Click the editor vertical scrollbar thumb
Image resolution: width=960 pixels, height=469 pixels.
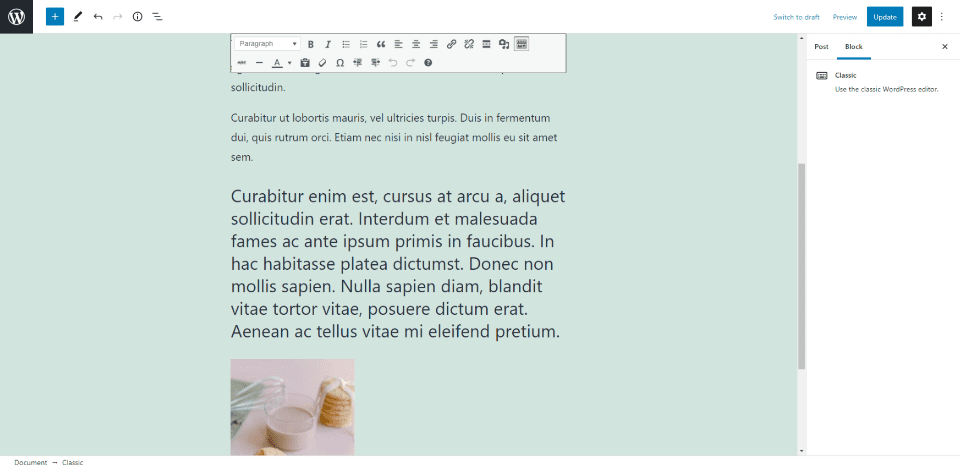(x=801, y=266)
